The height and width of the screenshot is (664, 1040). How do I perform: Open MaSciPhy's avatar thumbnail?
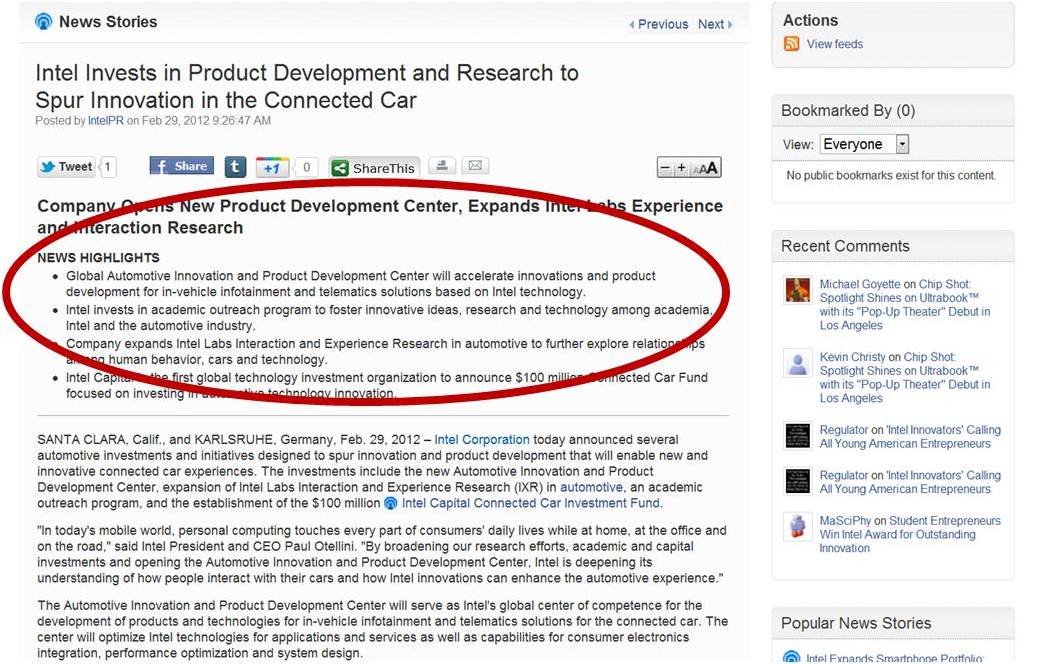(797, 527)
